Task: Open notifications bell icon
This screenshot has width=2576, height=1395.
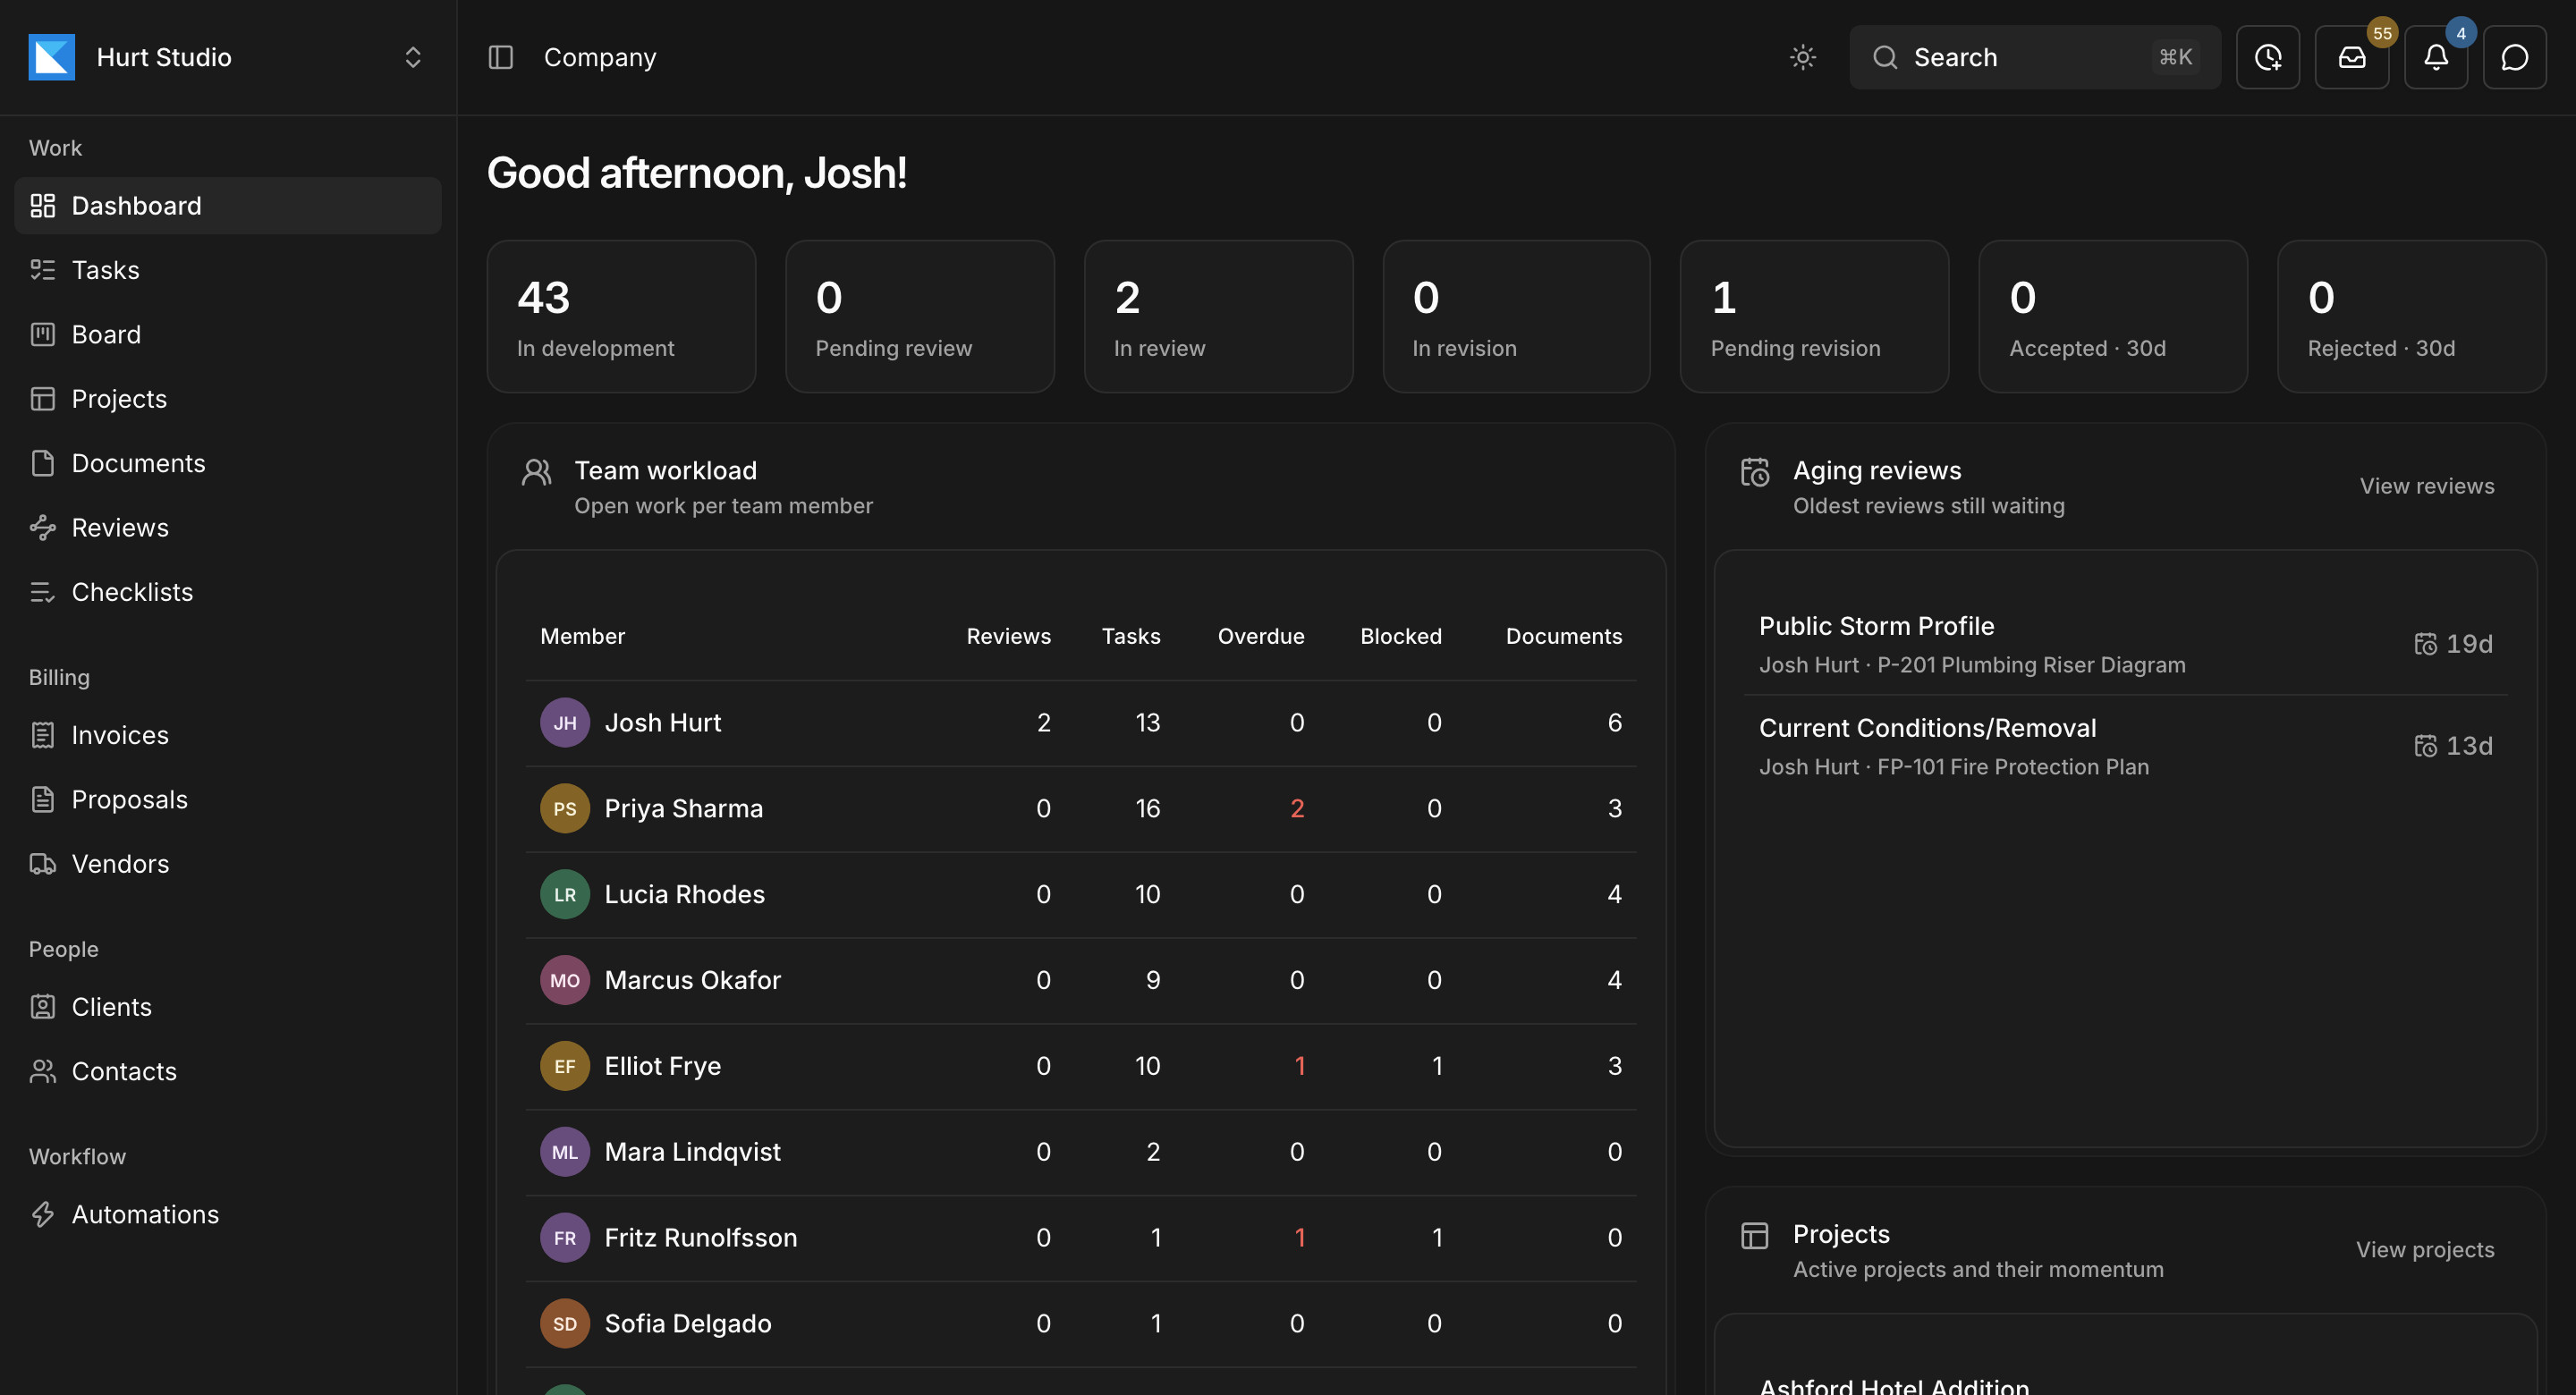Action: (x=2435, y=57)
